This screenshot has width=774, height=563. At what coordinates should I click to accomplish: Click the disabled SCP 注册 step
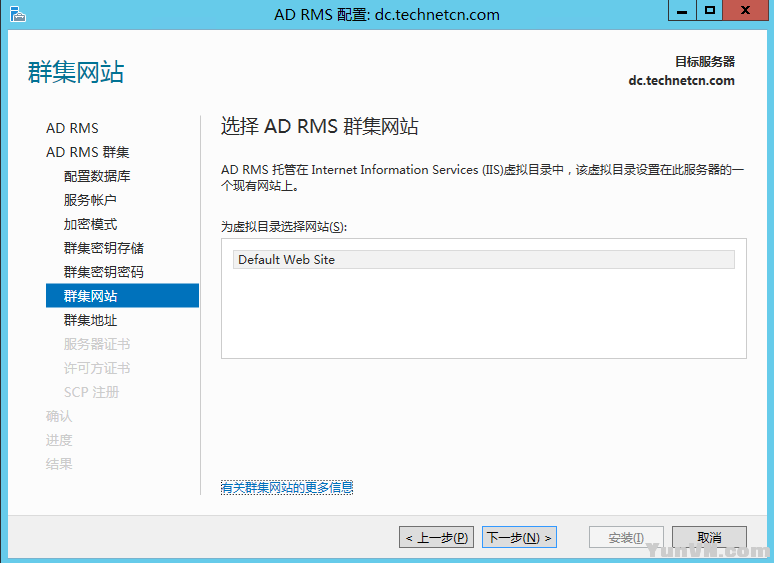[91, 392]
